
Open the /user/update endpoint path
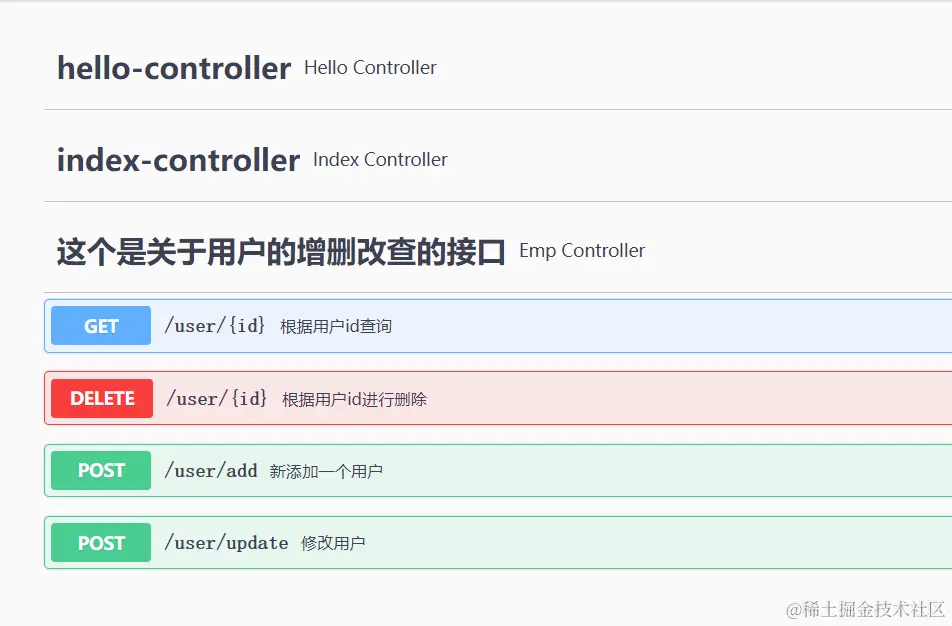(226, 543)
